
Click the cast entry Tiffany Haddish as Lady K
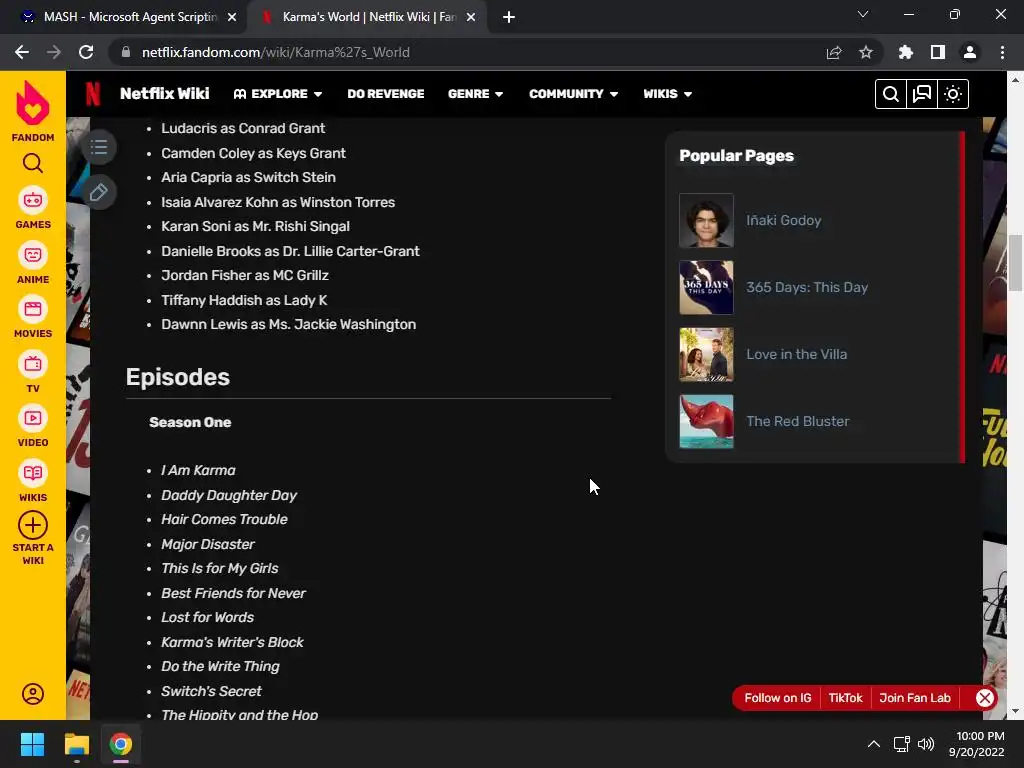(x=244, y=300)
